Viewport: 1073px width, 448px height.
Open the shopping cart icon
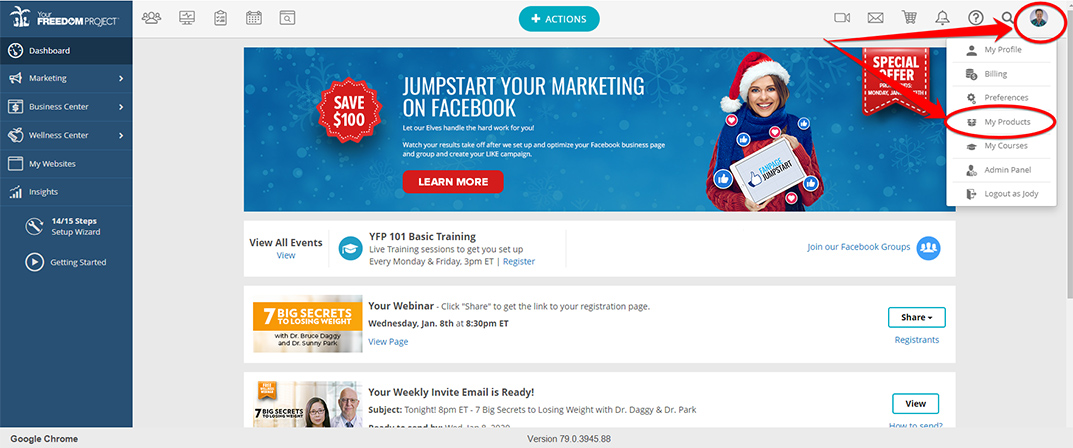(x=909, y=18)
